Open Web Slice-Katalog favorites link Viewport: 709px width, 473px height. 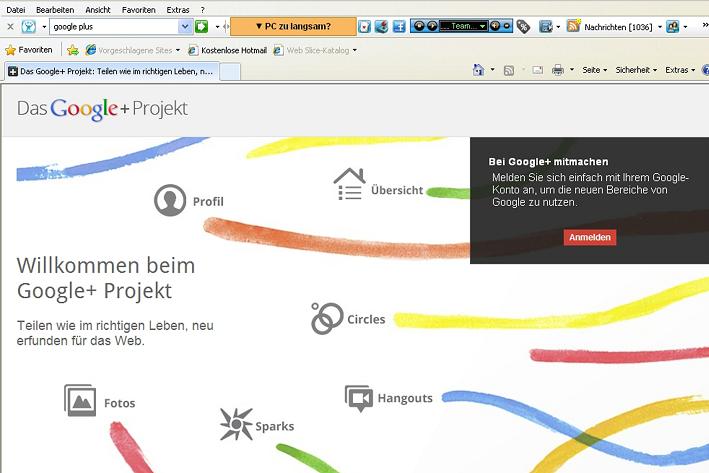coord(312,50)
